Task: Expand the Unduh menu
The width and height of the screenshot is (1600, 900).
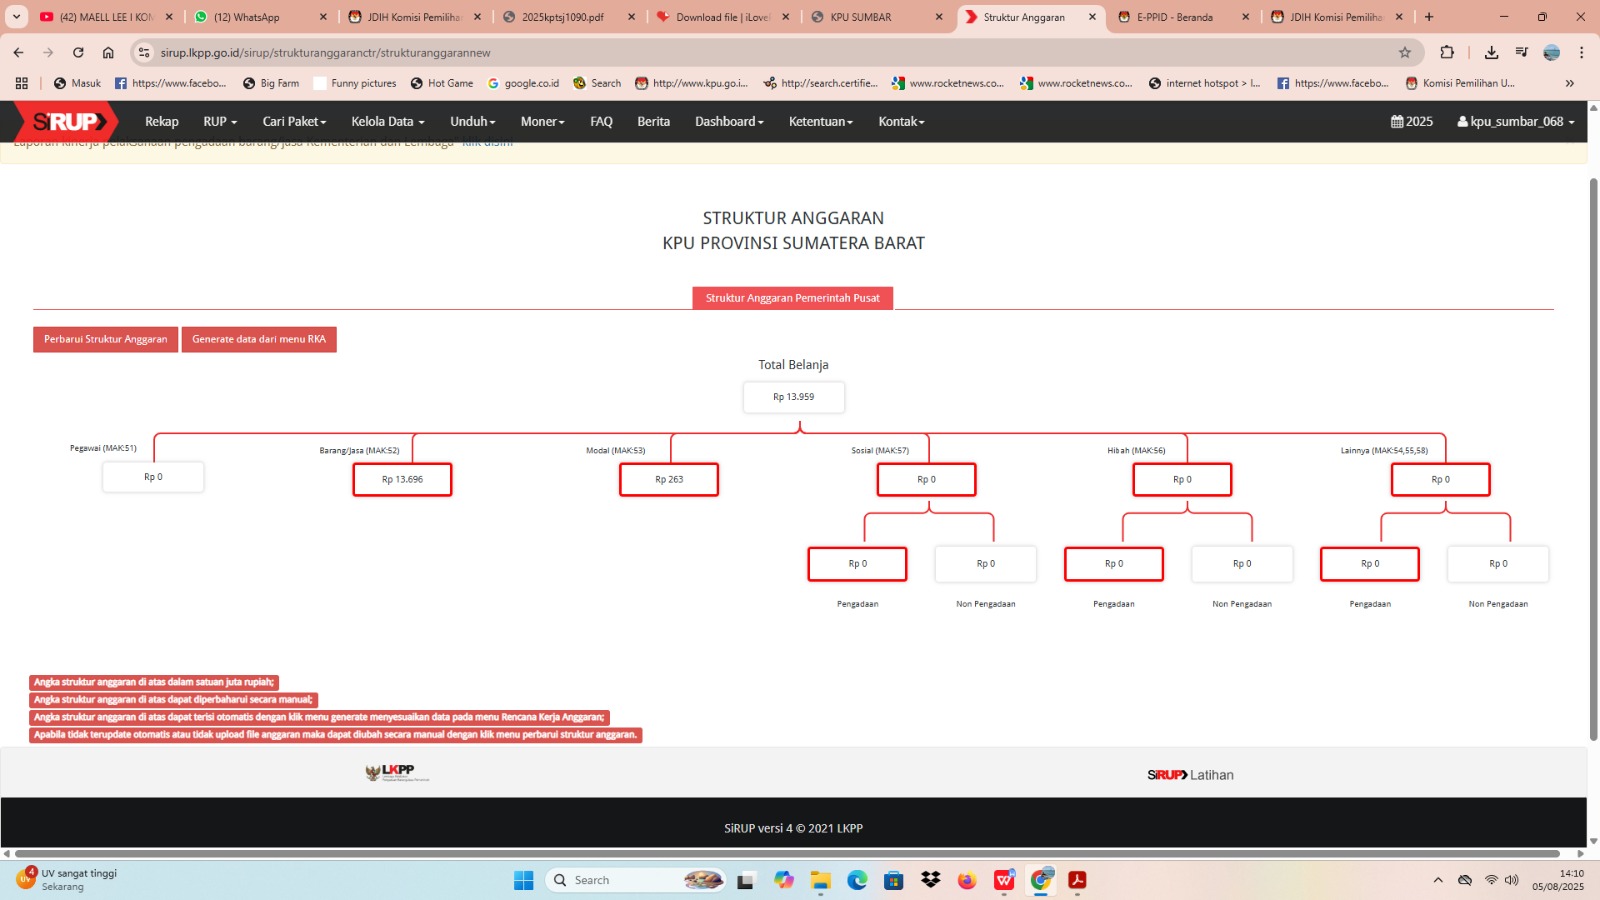Action: [x=472, y=122]
